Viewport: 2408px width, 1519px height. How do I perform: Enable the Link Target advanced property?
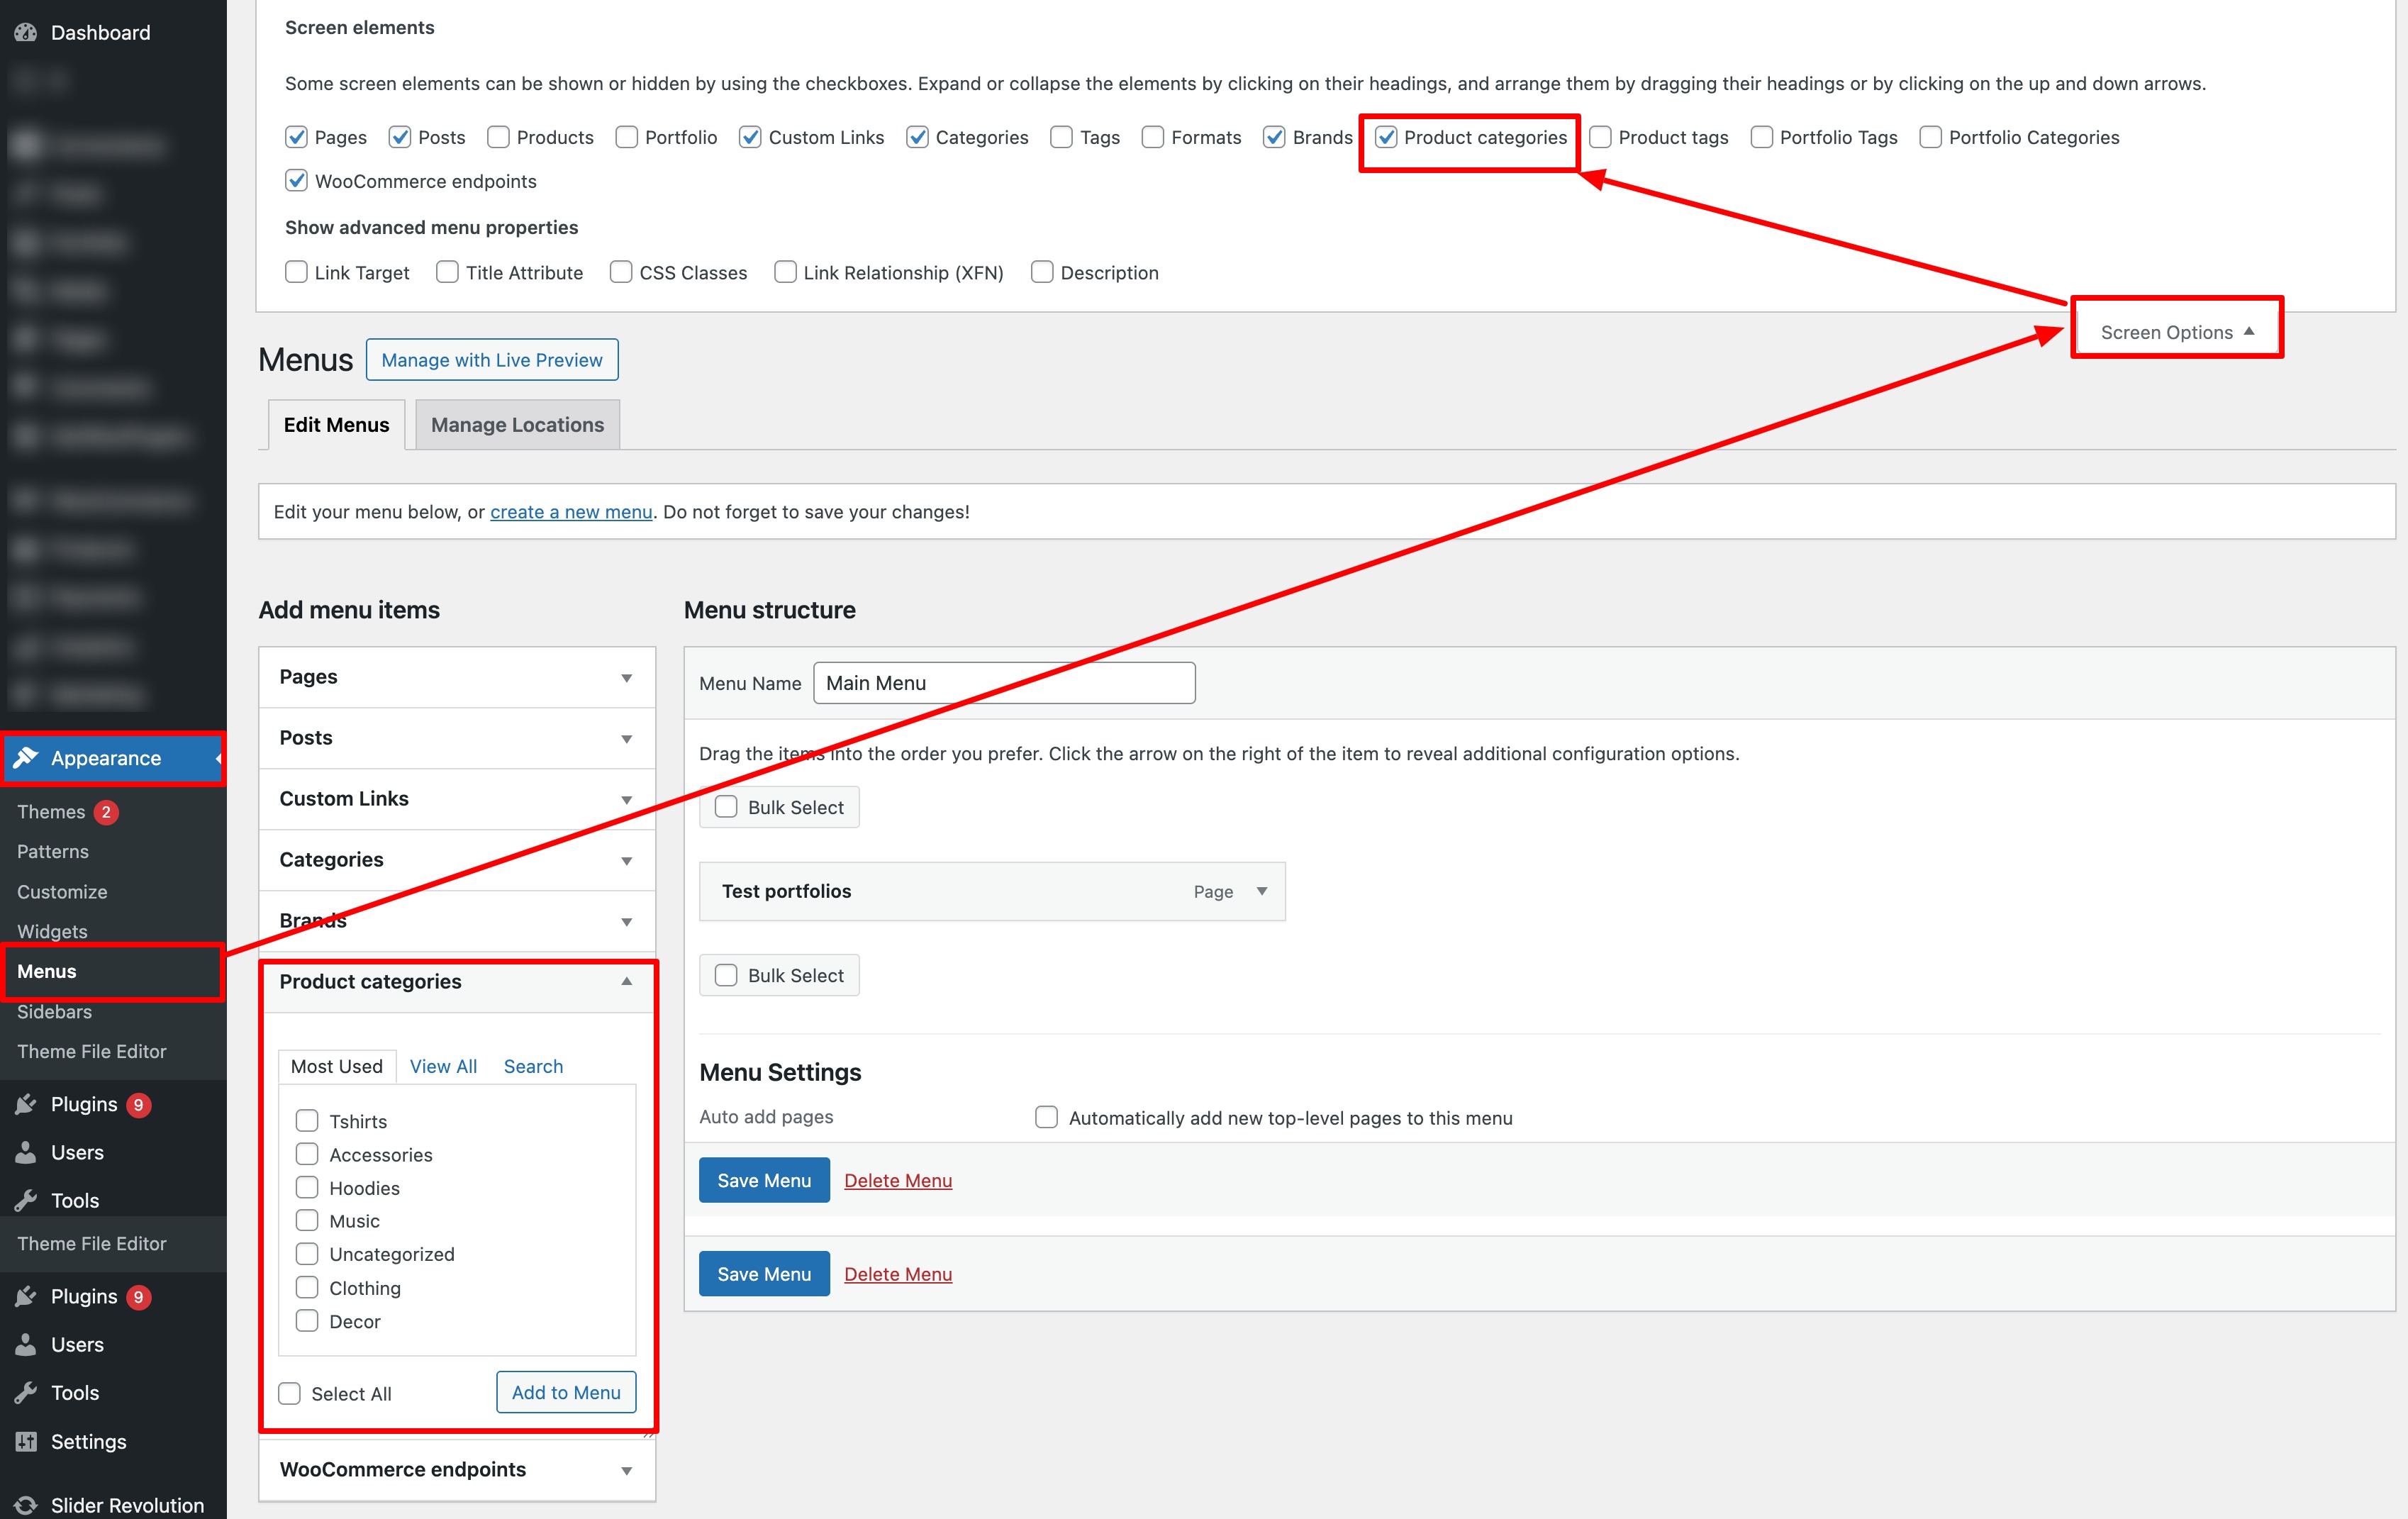point(296,272)
